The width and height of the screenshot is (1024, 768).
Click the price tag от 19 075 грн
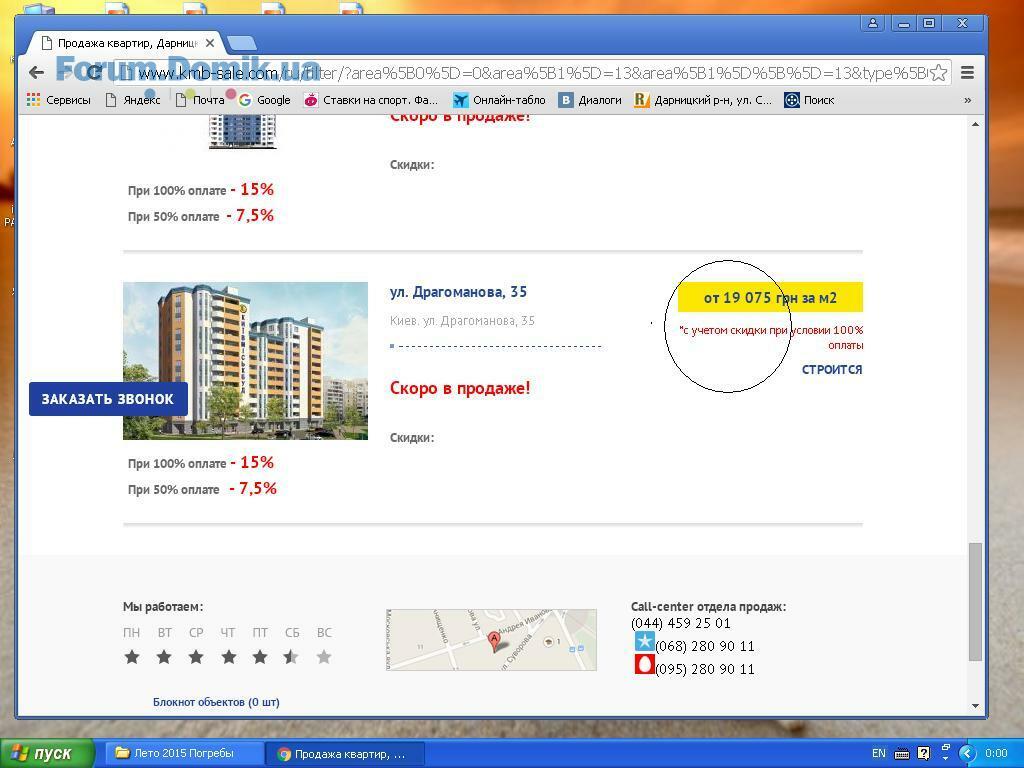point(770,298)
